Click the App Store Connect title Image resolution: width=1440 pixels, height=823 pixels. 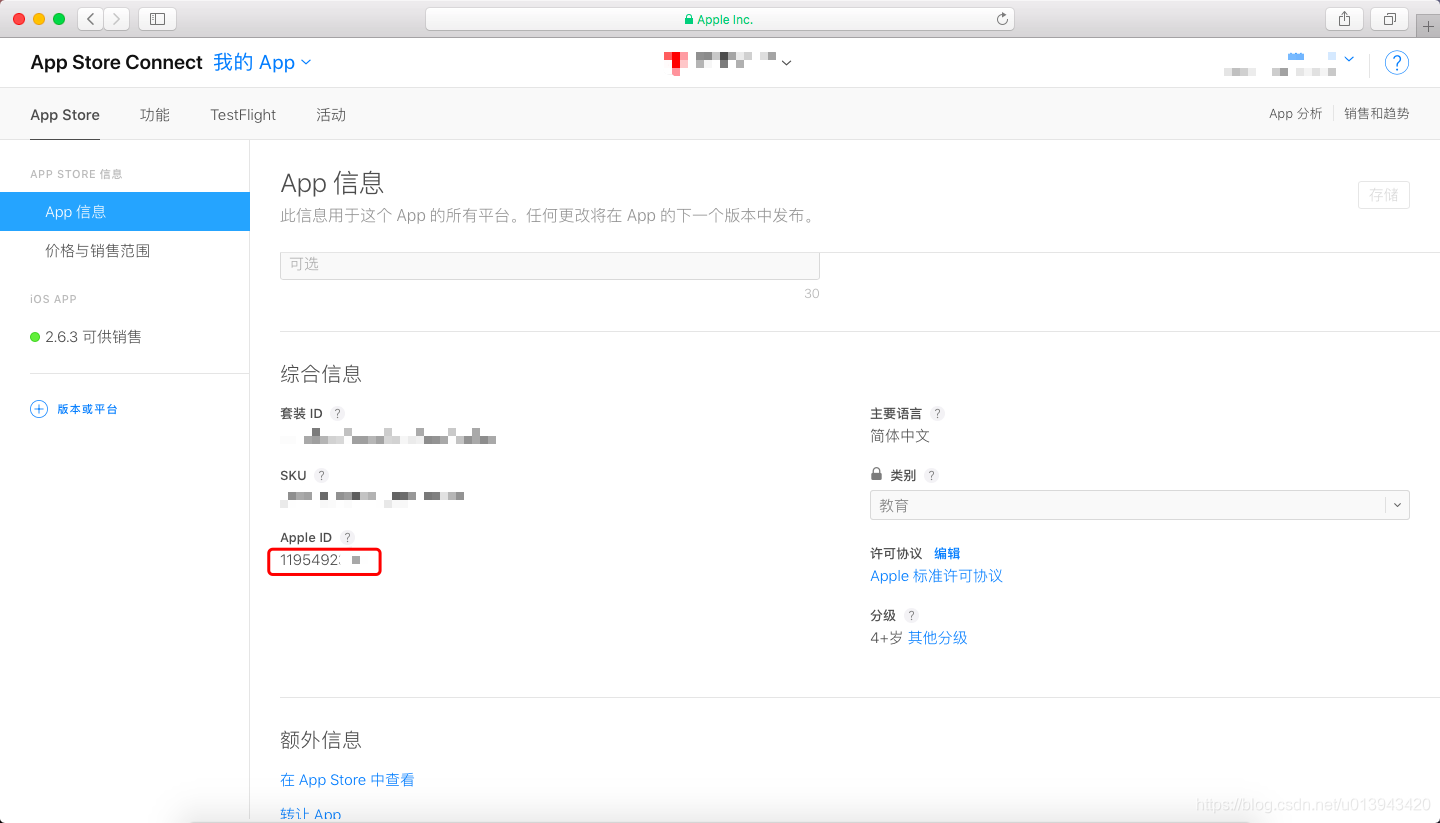pyautogui.click(x=116, y=62)
